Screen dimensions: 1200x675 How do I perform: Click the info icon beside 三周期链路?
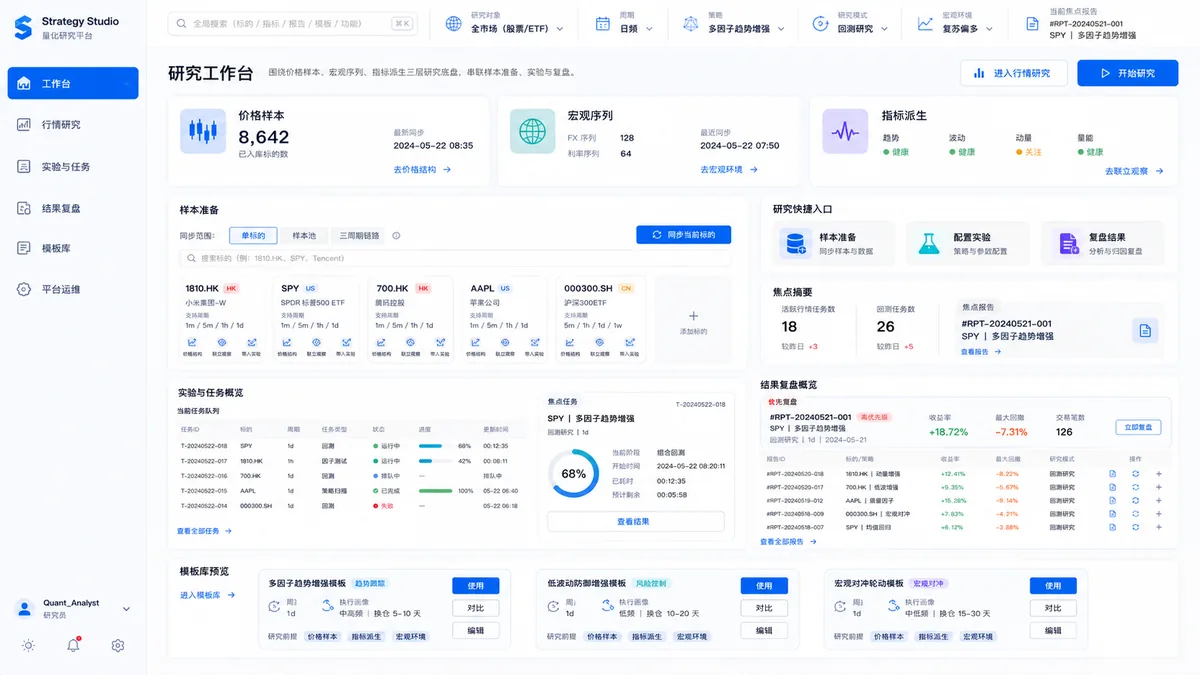(x=396, y=236)
